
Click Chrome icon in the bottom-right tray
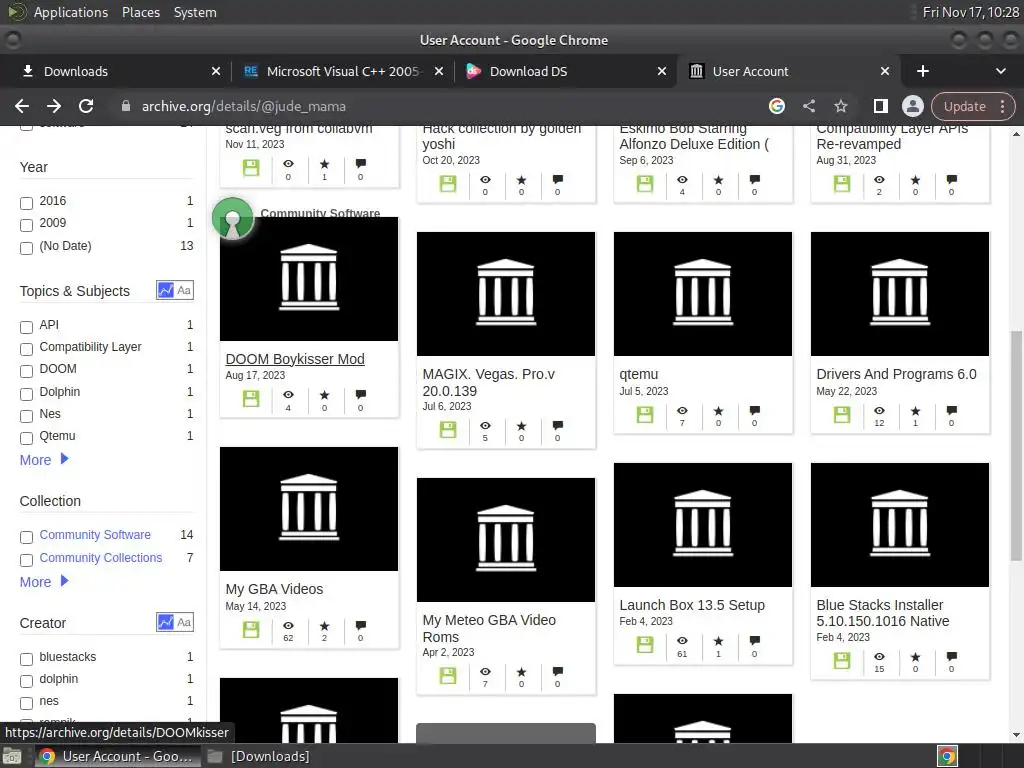947,756
